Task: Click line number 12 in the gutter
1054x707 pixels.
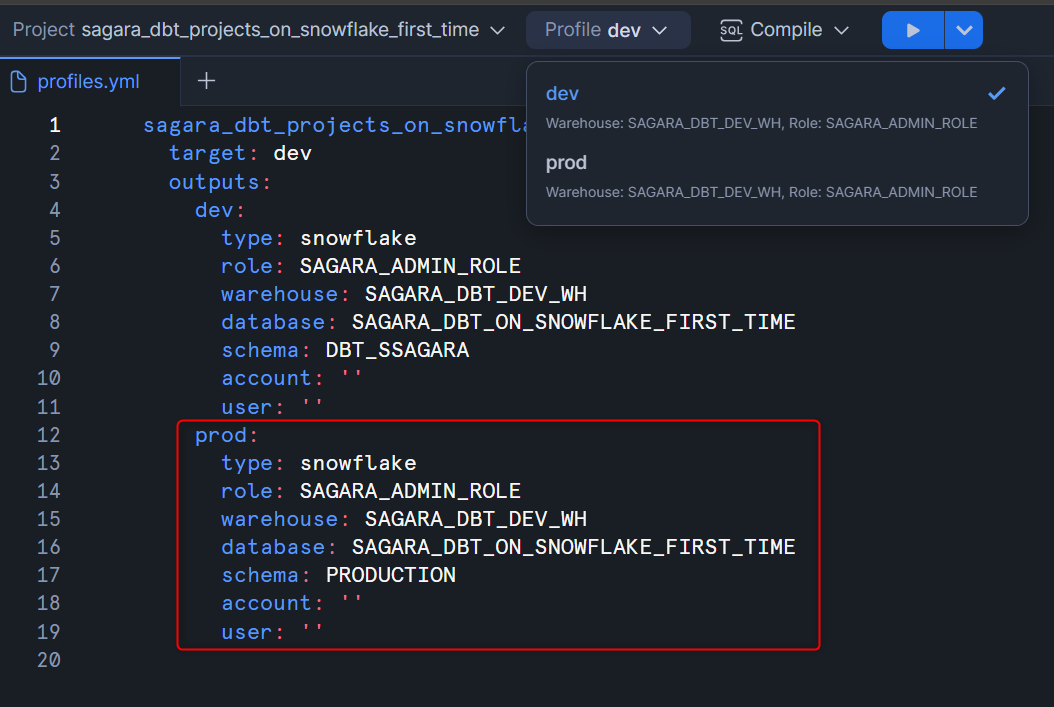Action: coord(49,435)
